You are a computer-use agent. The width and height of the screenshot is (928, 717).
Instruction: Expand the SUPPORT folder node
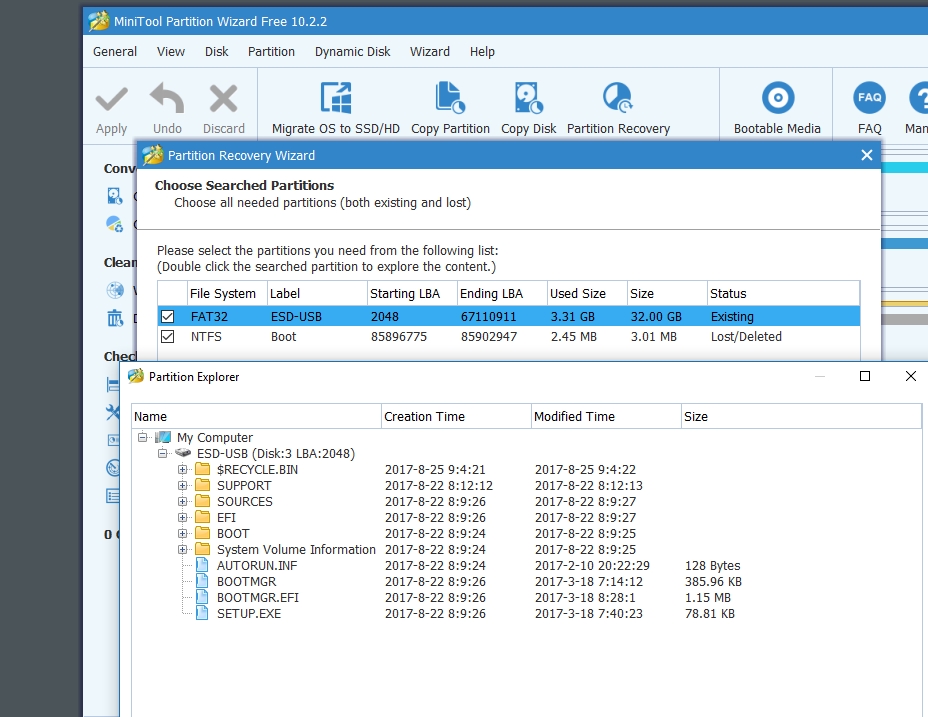click(x=182, y=485)
